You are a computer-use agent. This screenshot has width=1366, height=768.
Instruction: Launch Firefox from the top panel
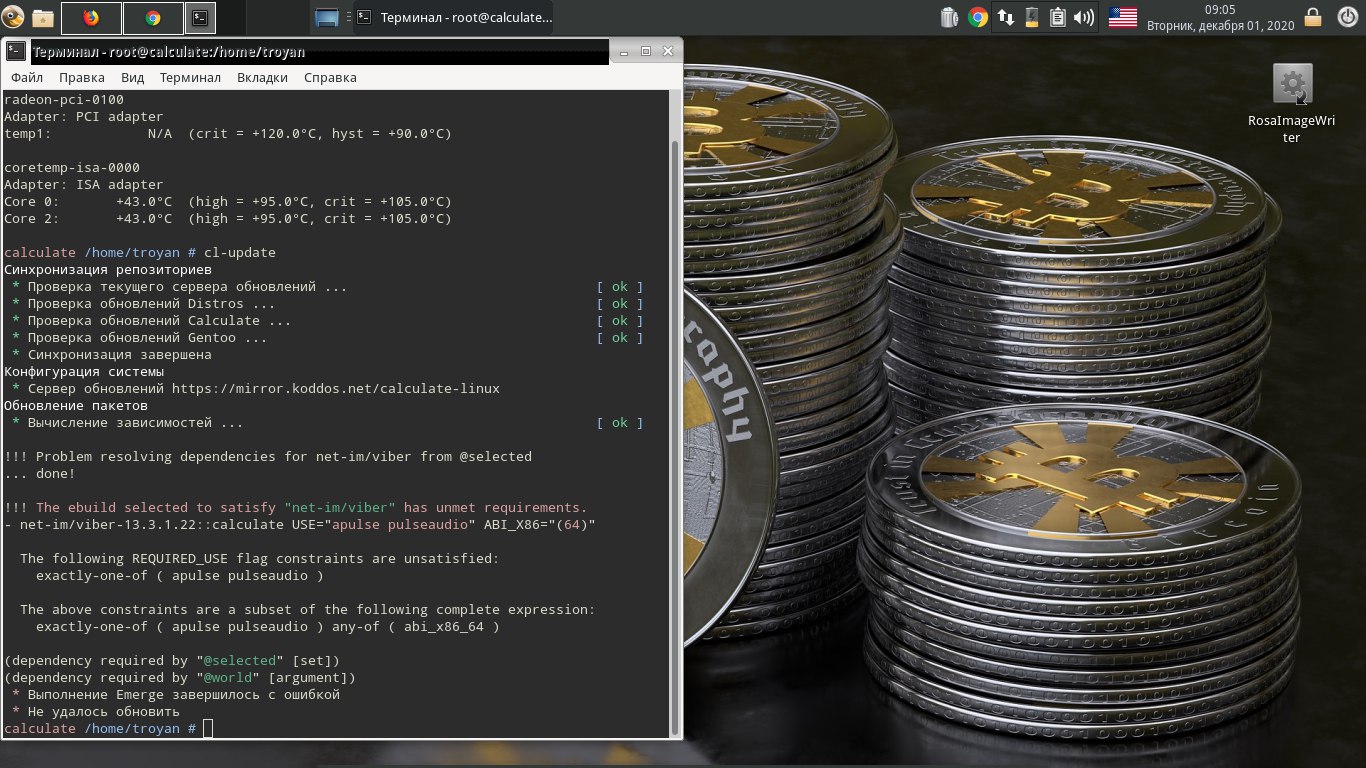click(x=91, y=17)
